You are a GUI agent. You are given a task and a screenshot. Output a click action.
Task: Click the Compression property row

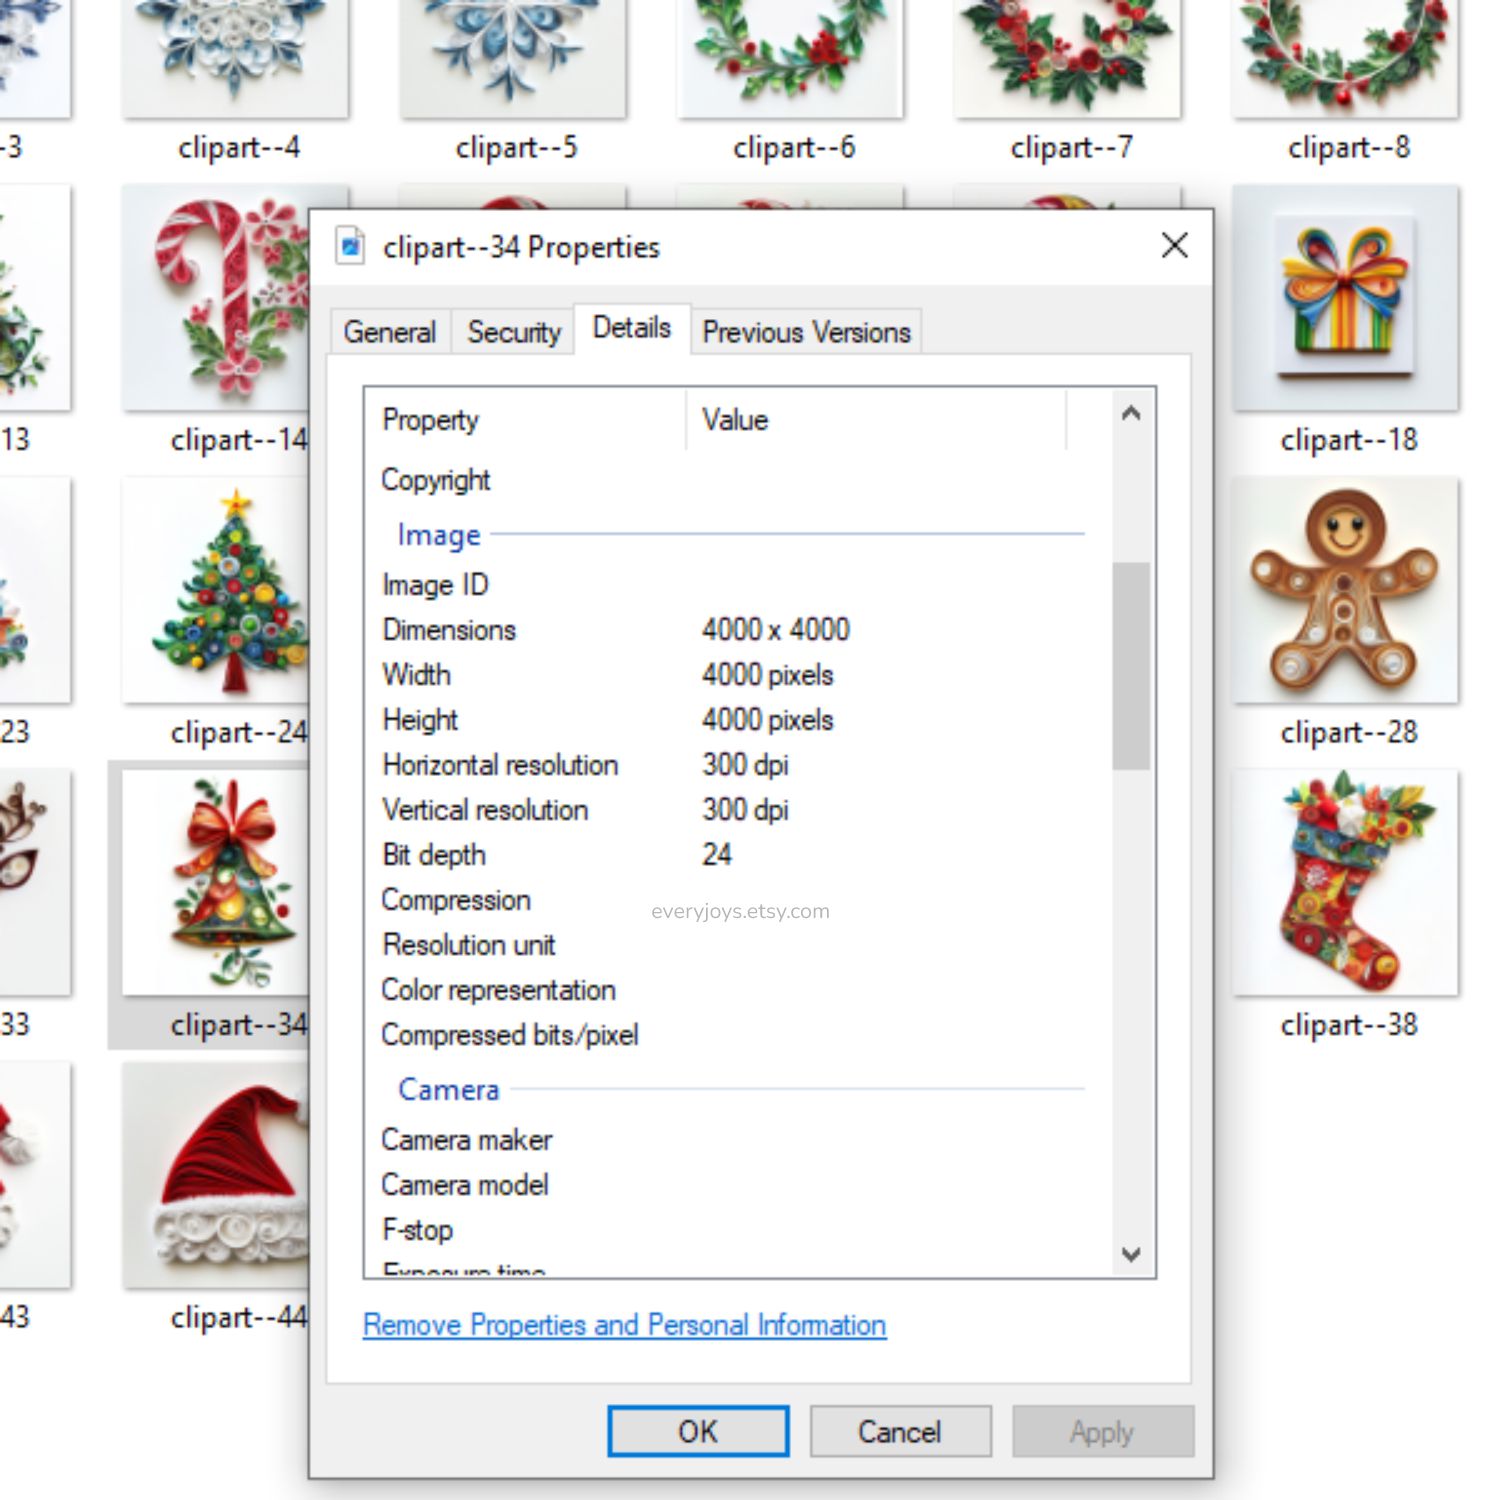[x=735, y=899]
